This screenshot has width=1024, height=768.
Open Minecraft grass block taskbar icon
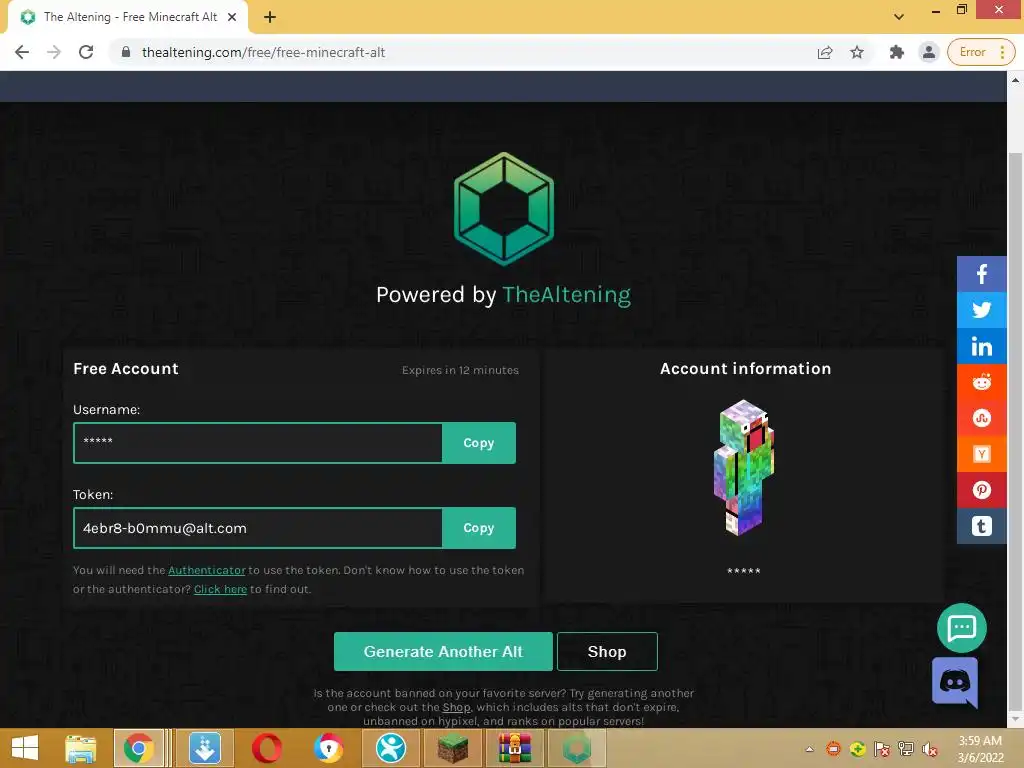click(x=453, y=748)
